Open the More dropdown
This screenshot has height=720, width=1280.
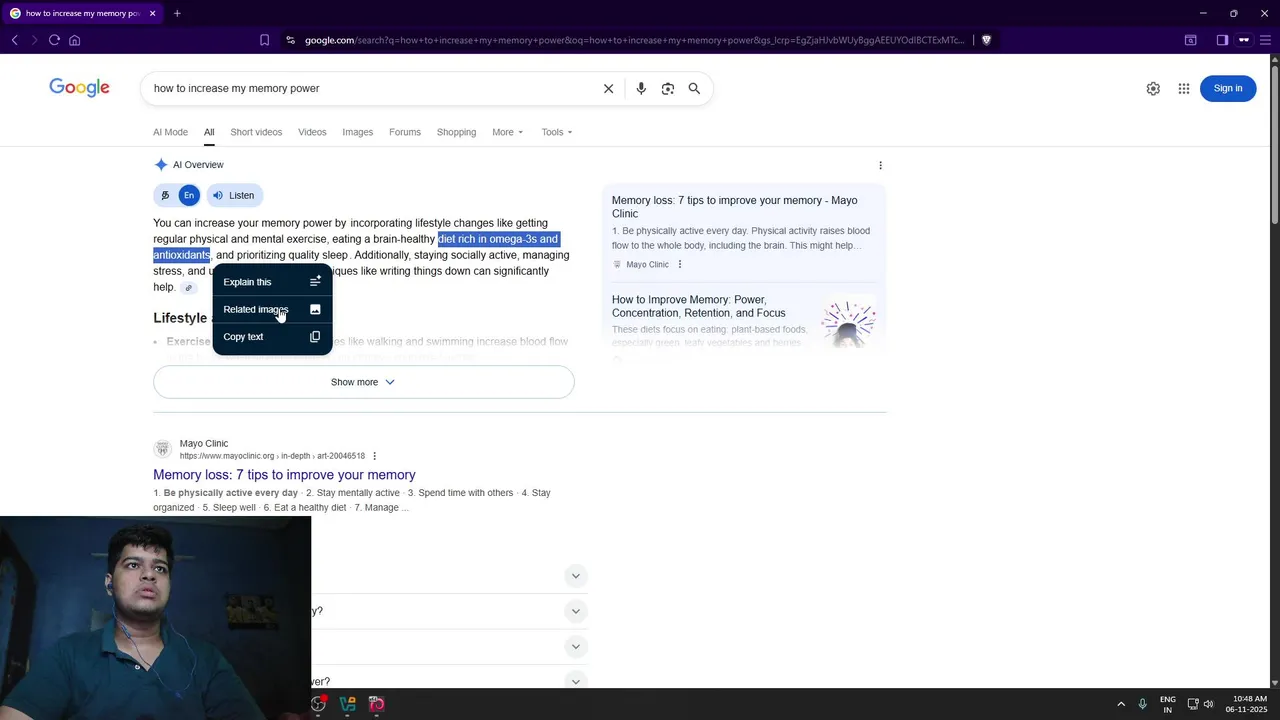click(x=507, y=132)
